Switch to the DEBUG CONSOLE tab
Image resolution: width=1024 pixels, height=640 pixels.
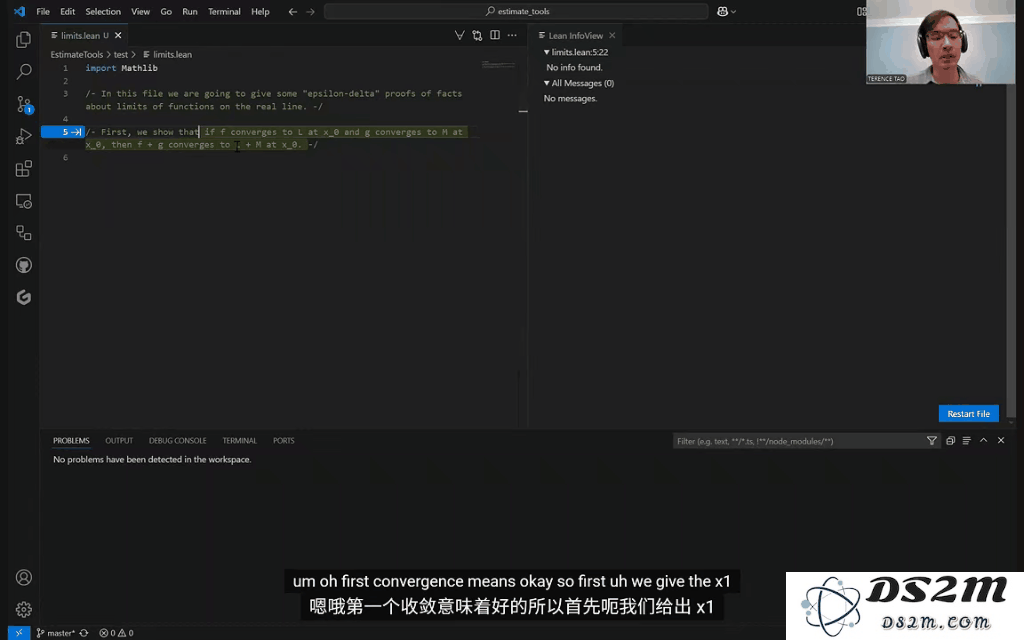coord(178,441)
